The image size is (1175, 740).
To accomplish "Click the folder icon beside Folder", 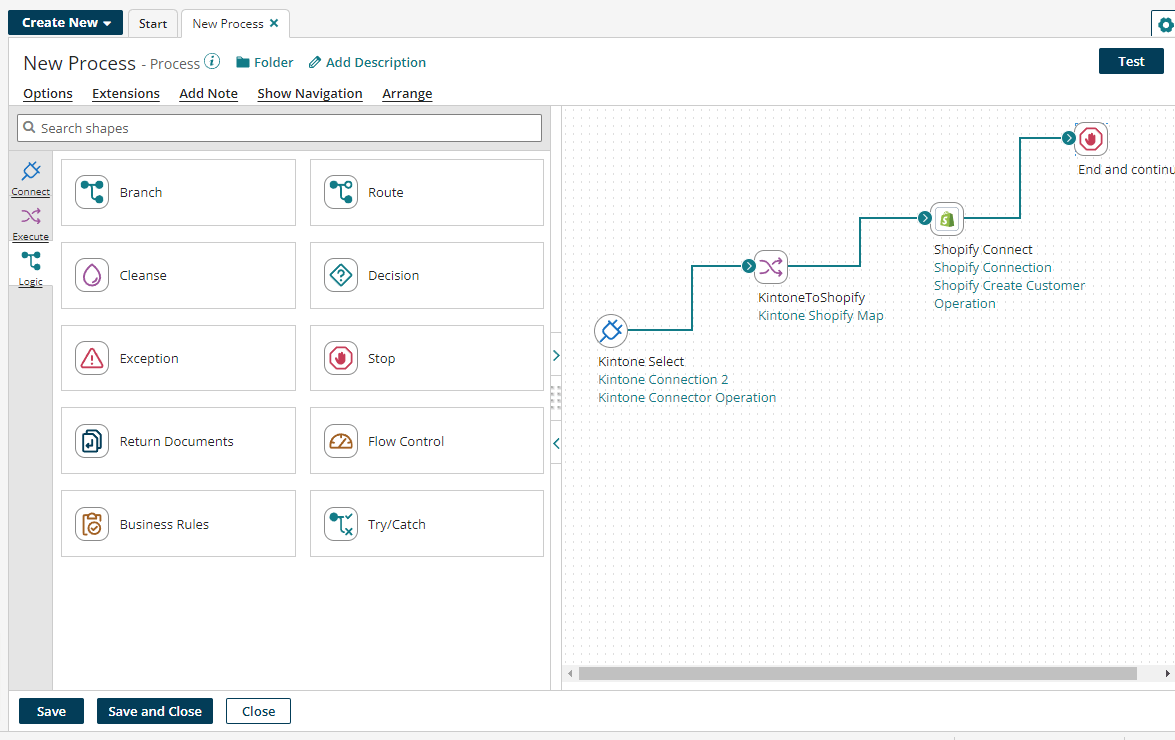I will coord(243,62).
